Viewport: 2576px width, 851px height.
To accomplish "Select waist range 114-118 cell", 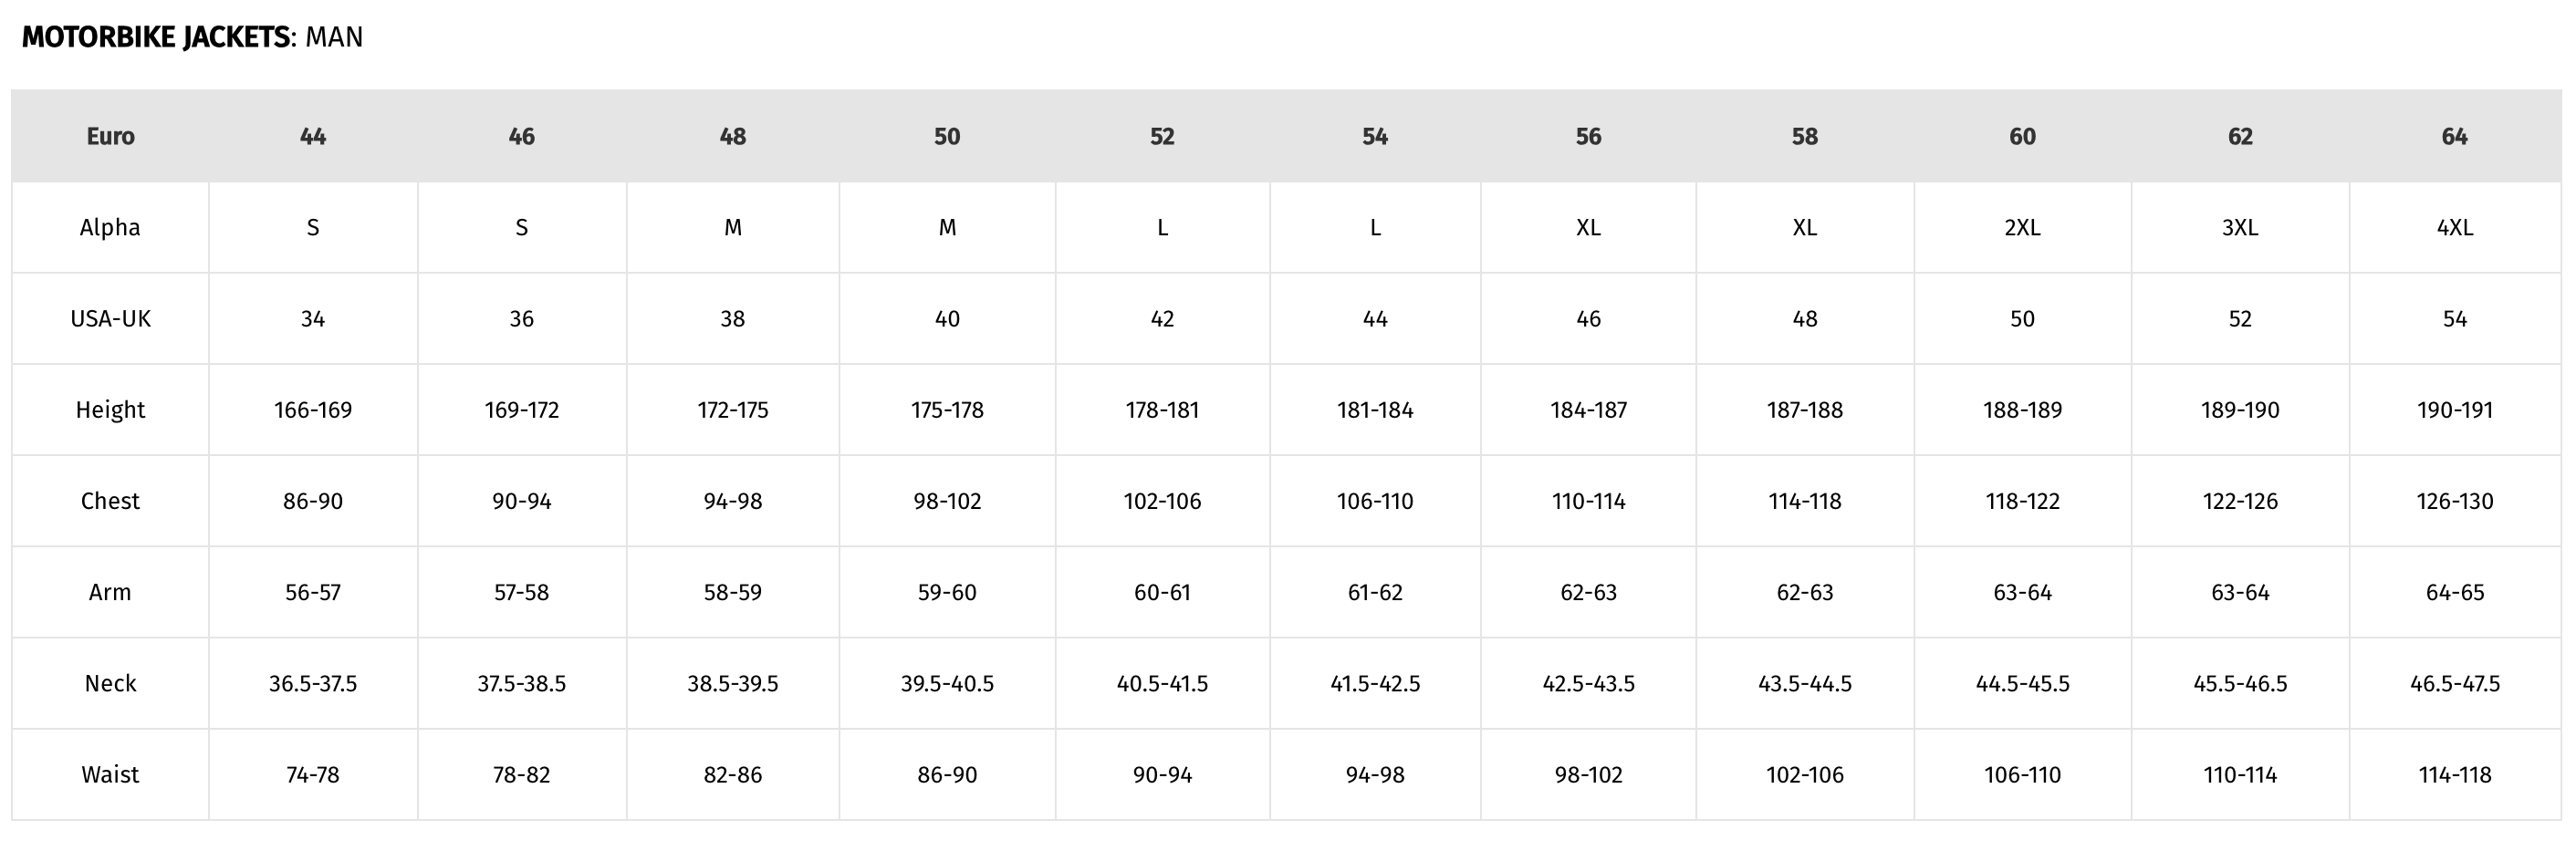I will pos(2454,774).
